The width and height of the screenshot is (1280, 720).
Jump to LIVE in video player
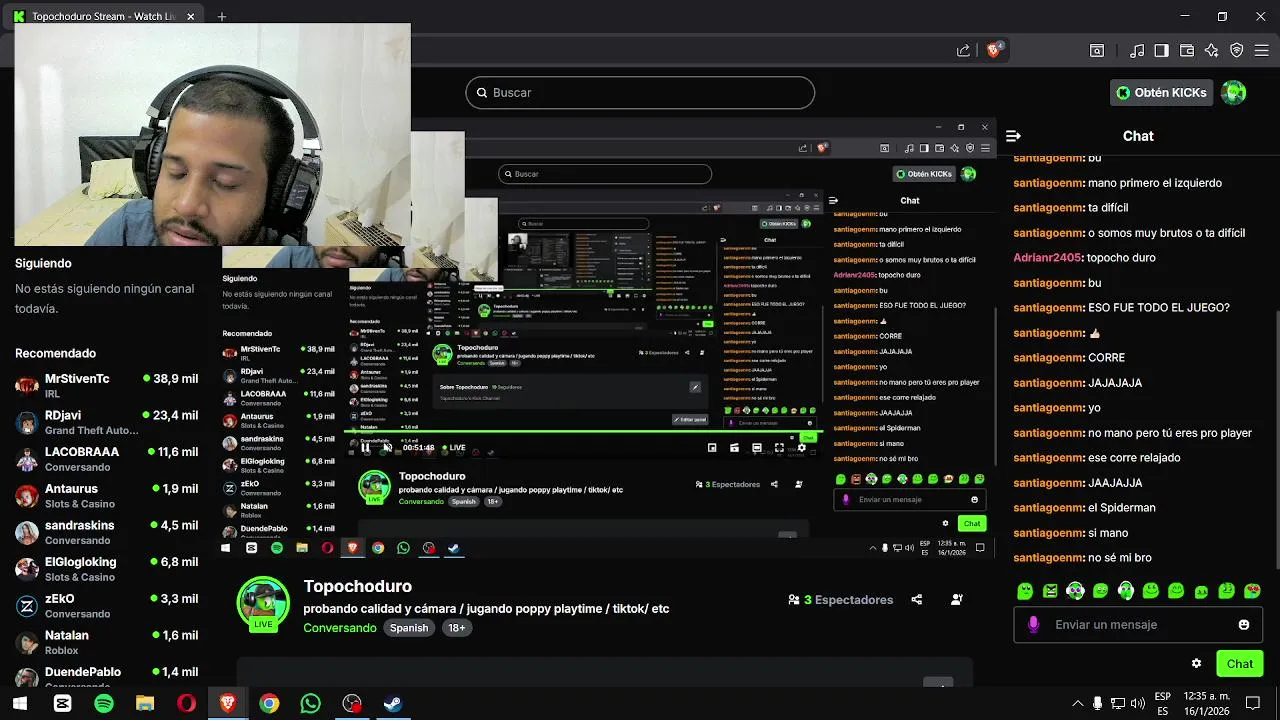tap(453, 448)
